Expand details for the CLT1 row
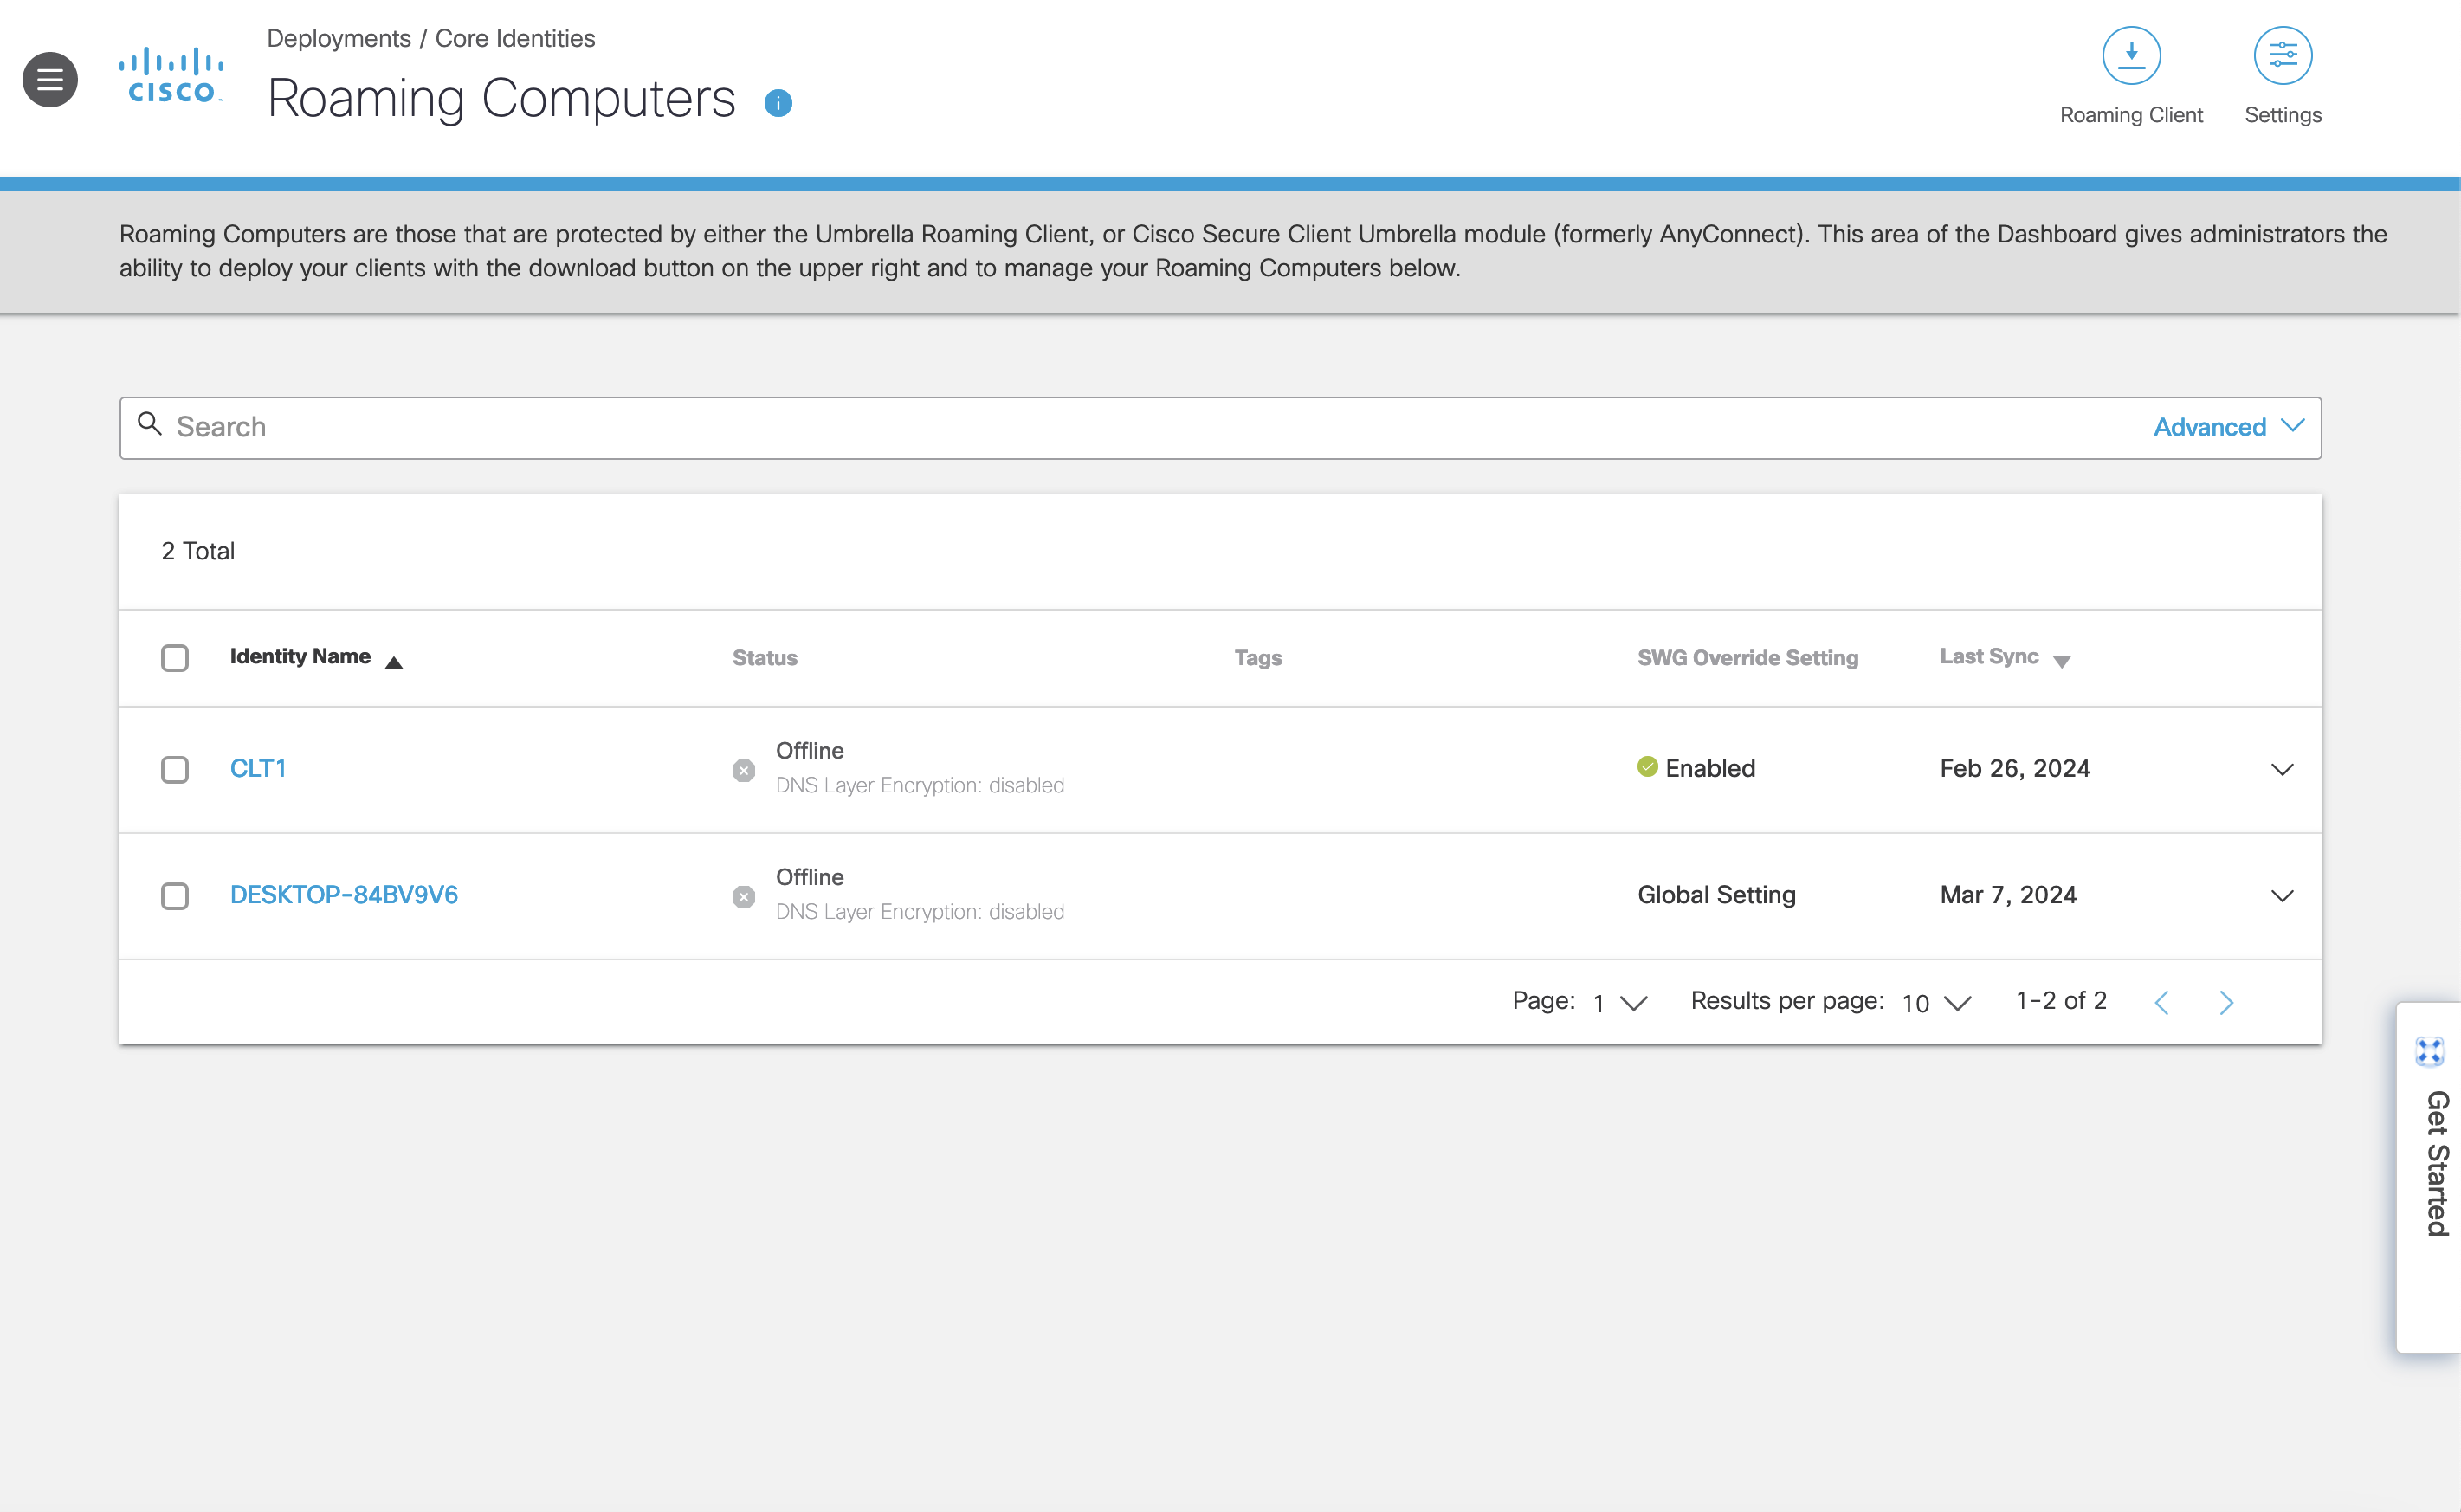 click(x=2283, y=770)
